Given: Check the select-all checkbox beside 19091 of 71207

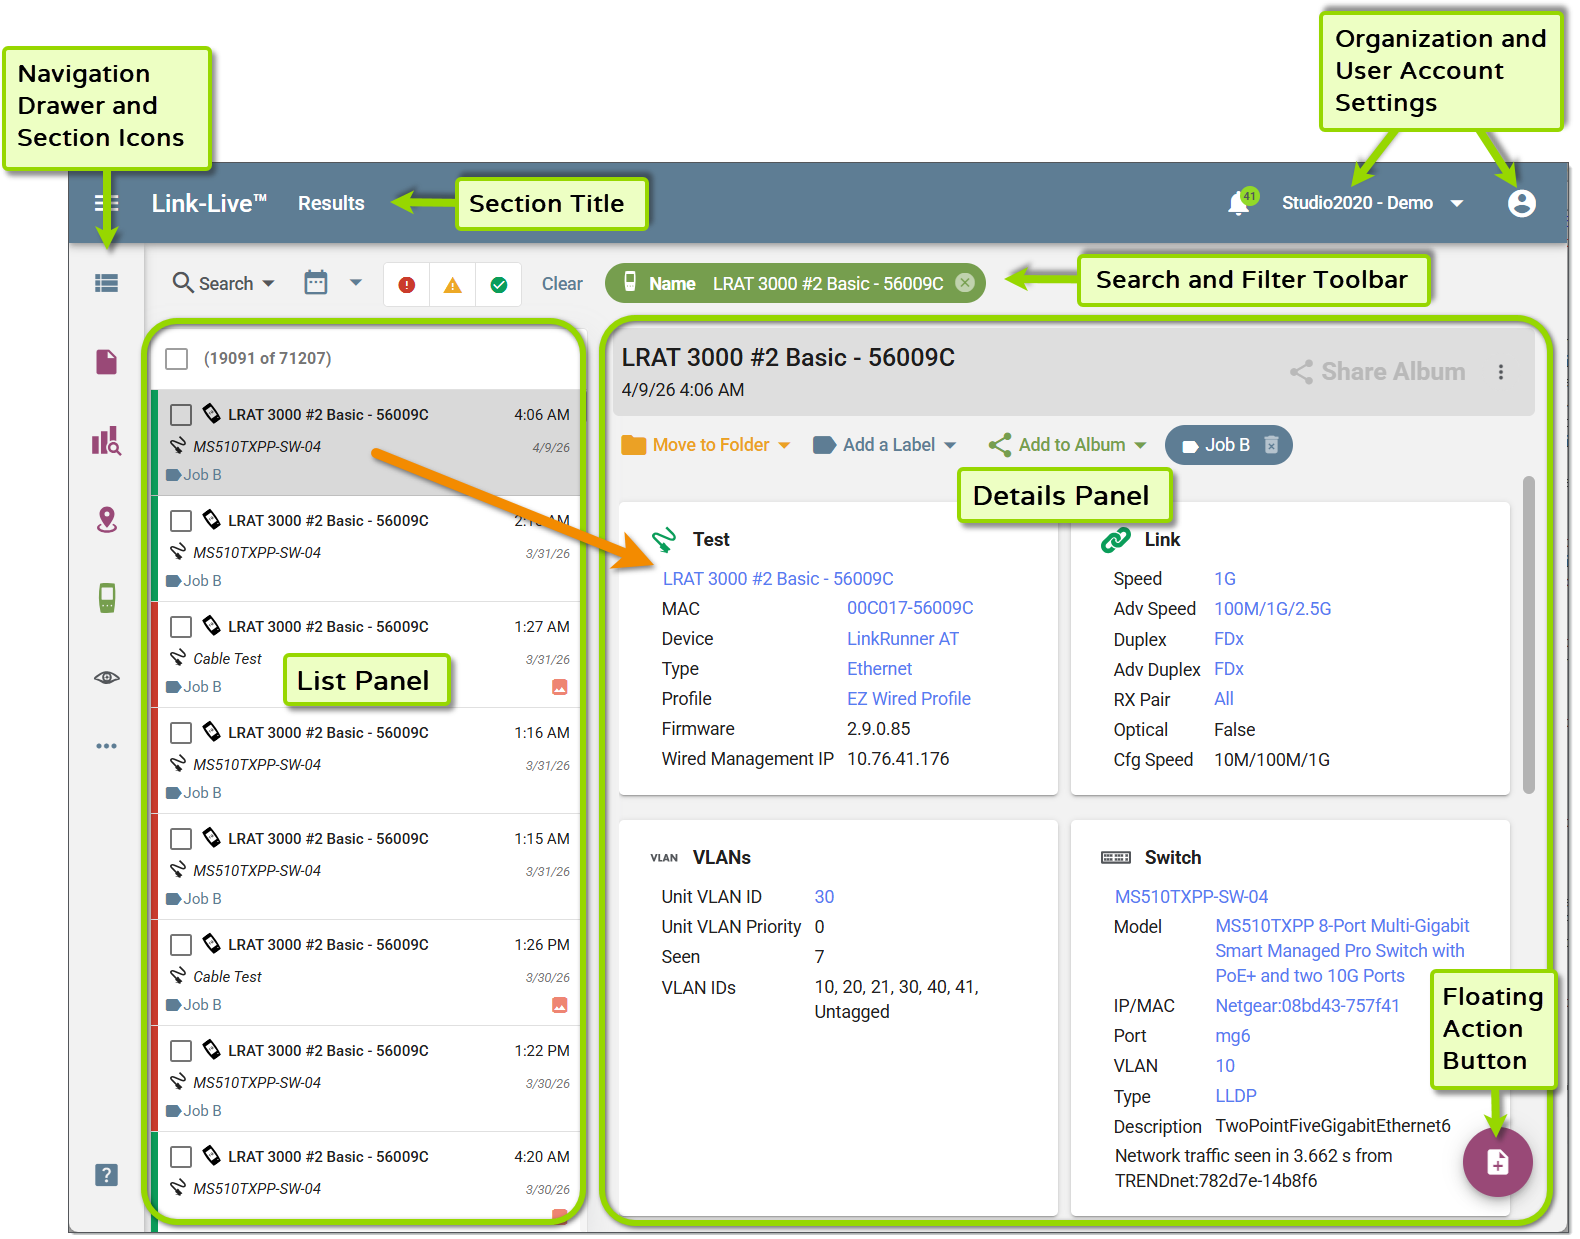Looking at the screenshot, I should [x=177, y=359].
